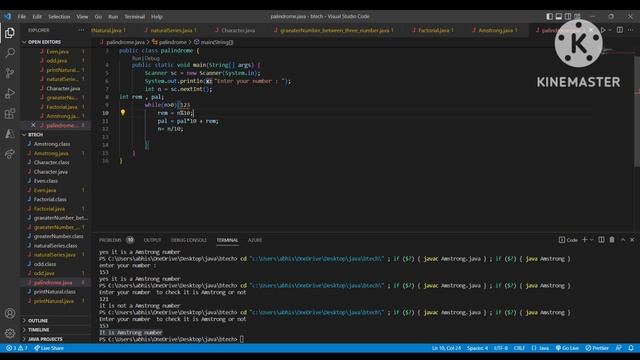Open notifications bell in status bar
Viewport: 640px width, 360px height.
631,348
